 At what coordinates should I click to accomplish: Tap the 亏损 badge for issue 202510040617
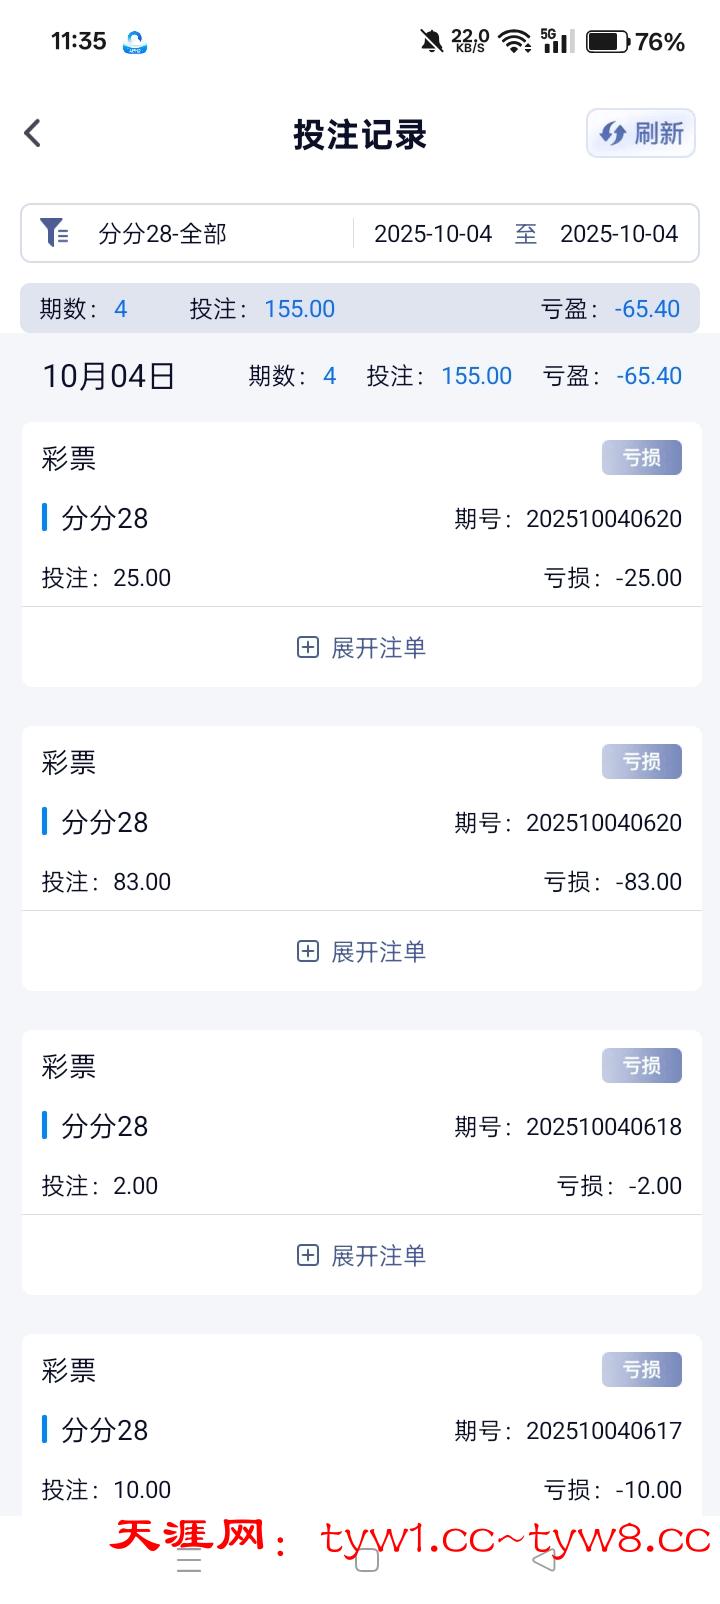(x=641, y=1370)
